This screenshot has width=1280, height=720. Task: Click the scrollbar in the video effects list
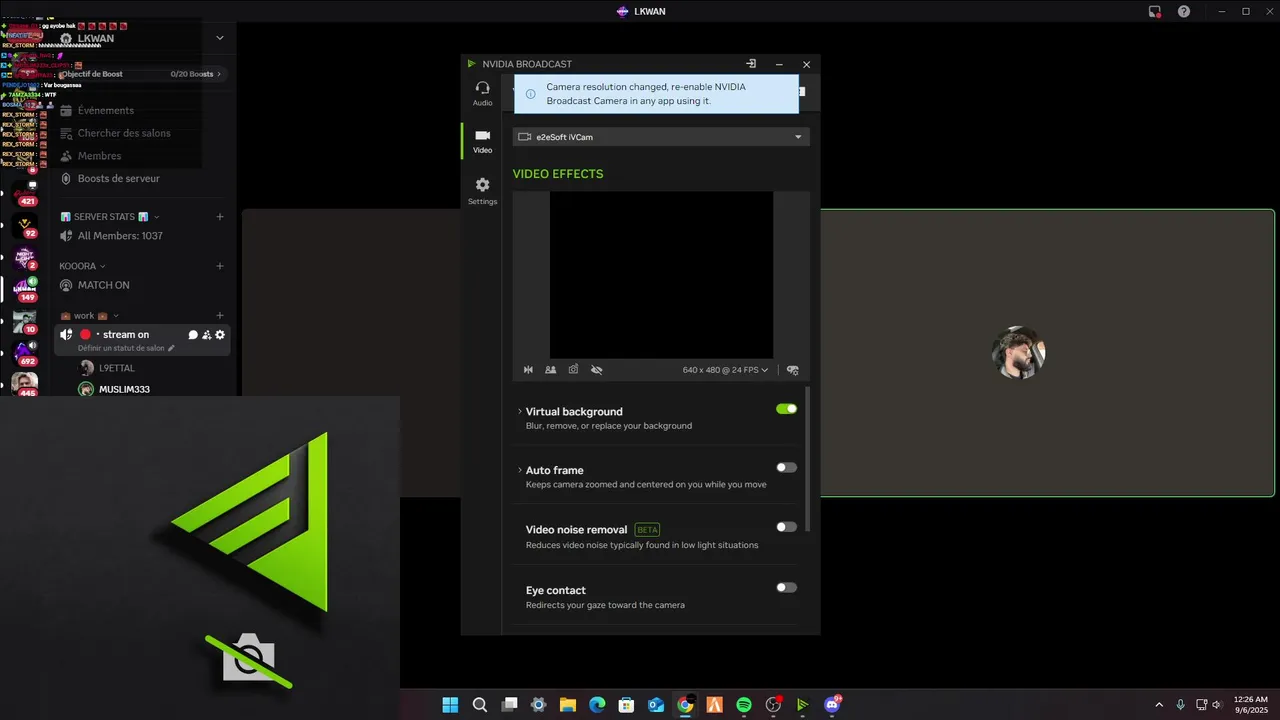click(x=807, y=460)
